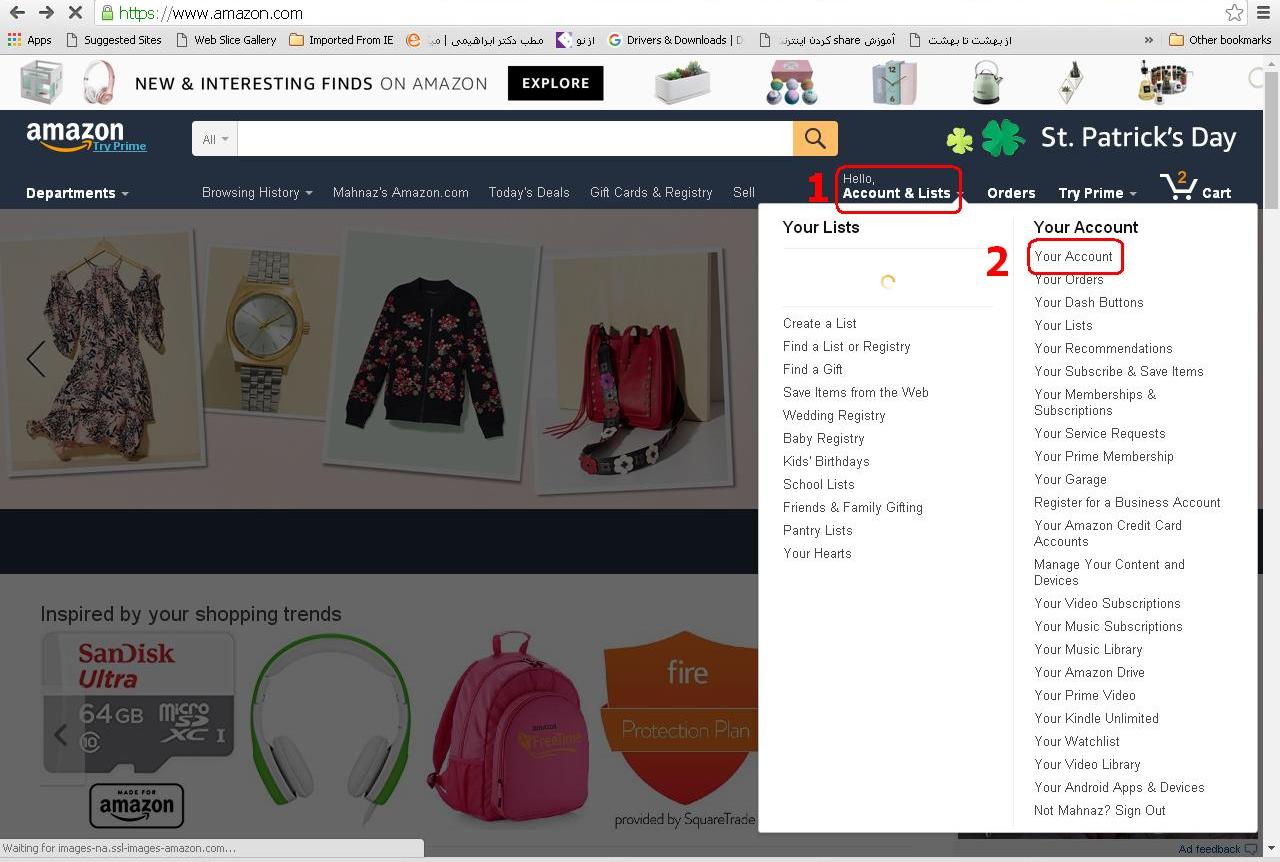Click inside the Amazon search field
The image size is (1280, 862).
(x=515, y=139)
